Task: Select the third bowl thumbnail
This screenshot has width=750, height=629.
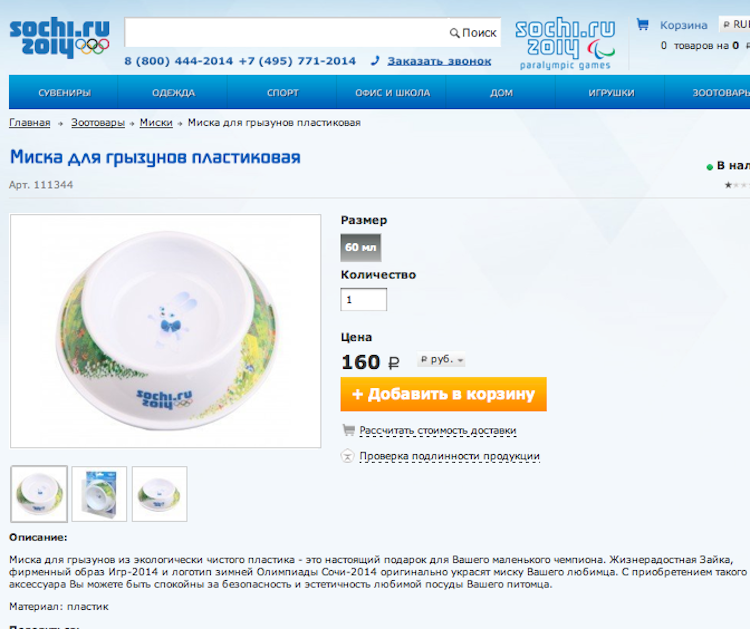Action: [159, 494]
